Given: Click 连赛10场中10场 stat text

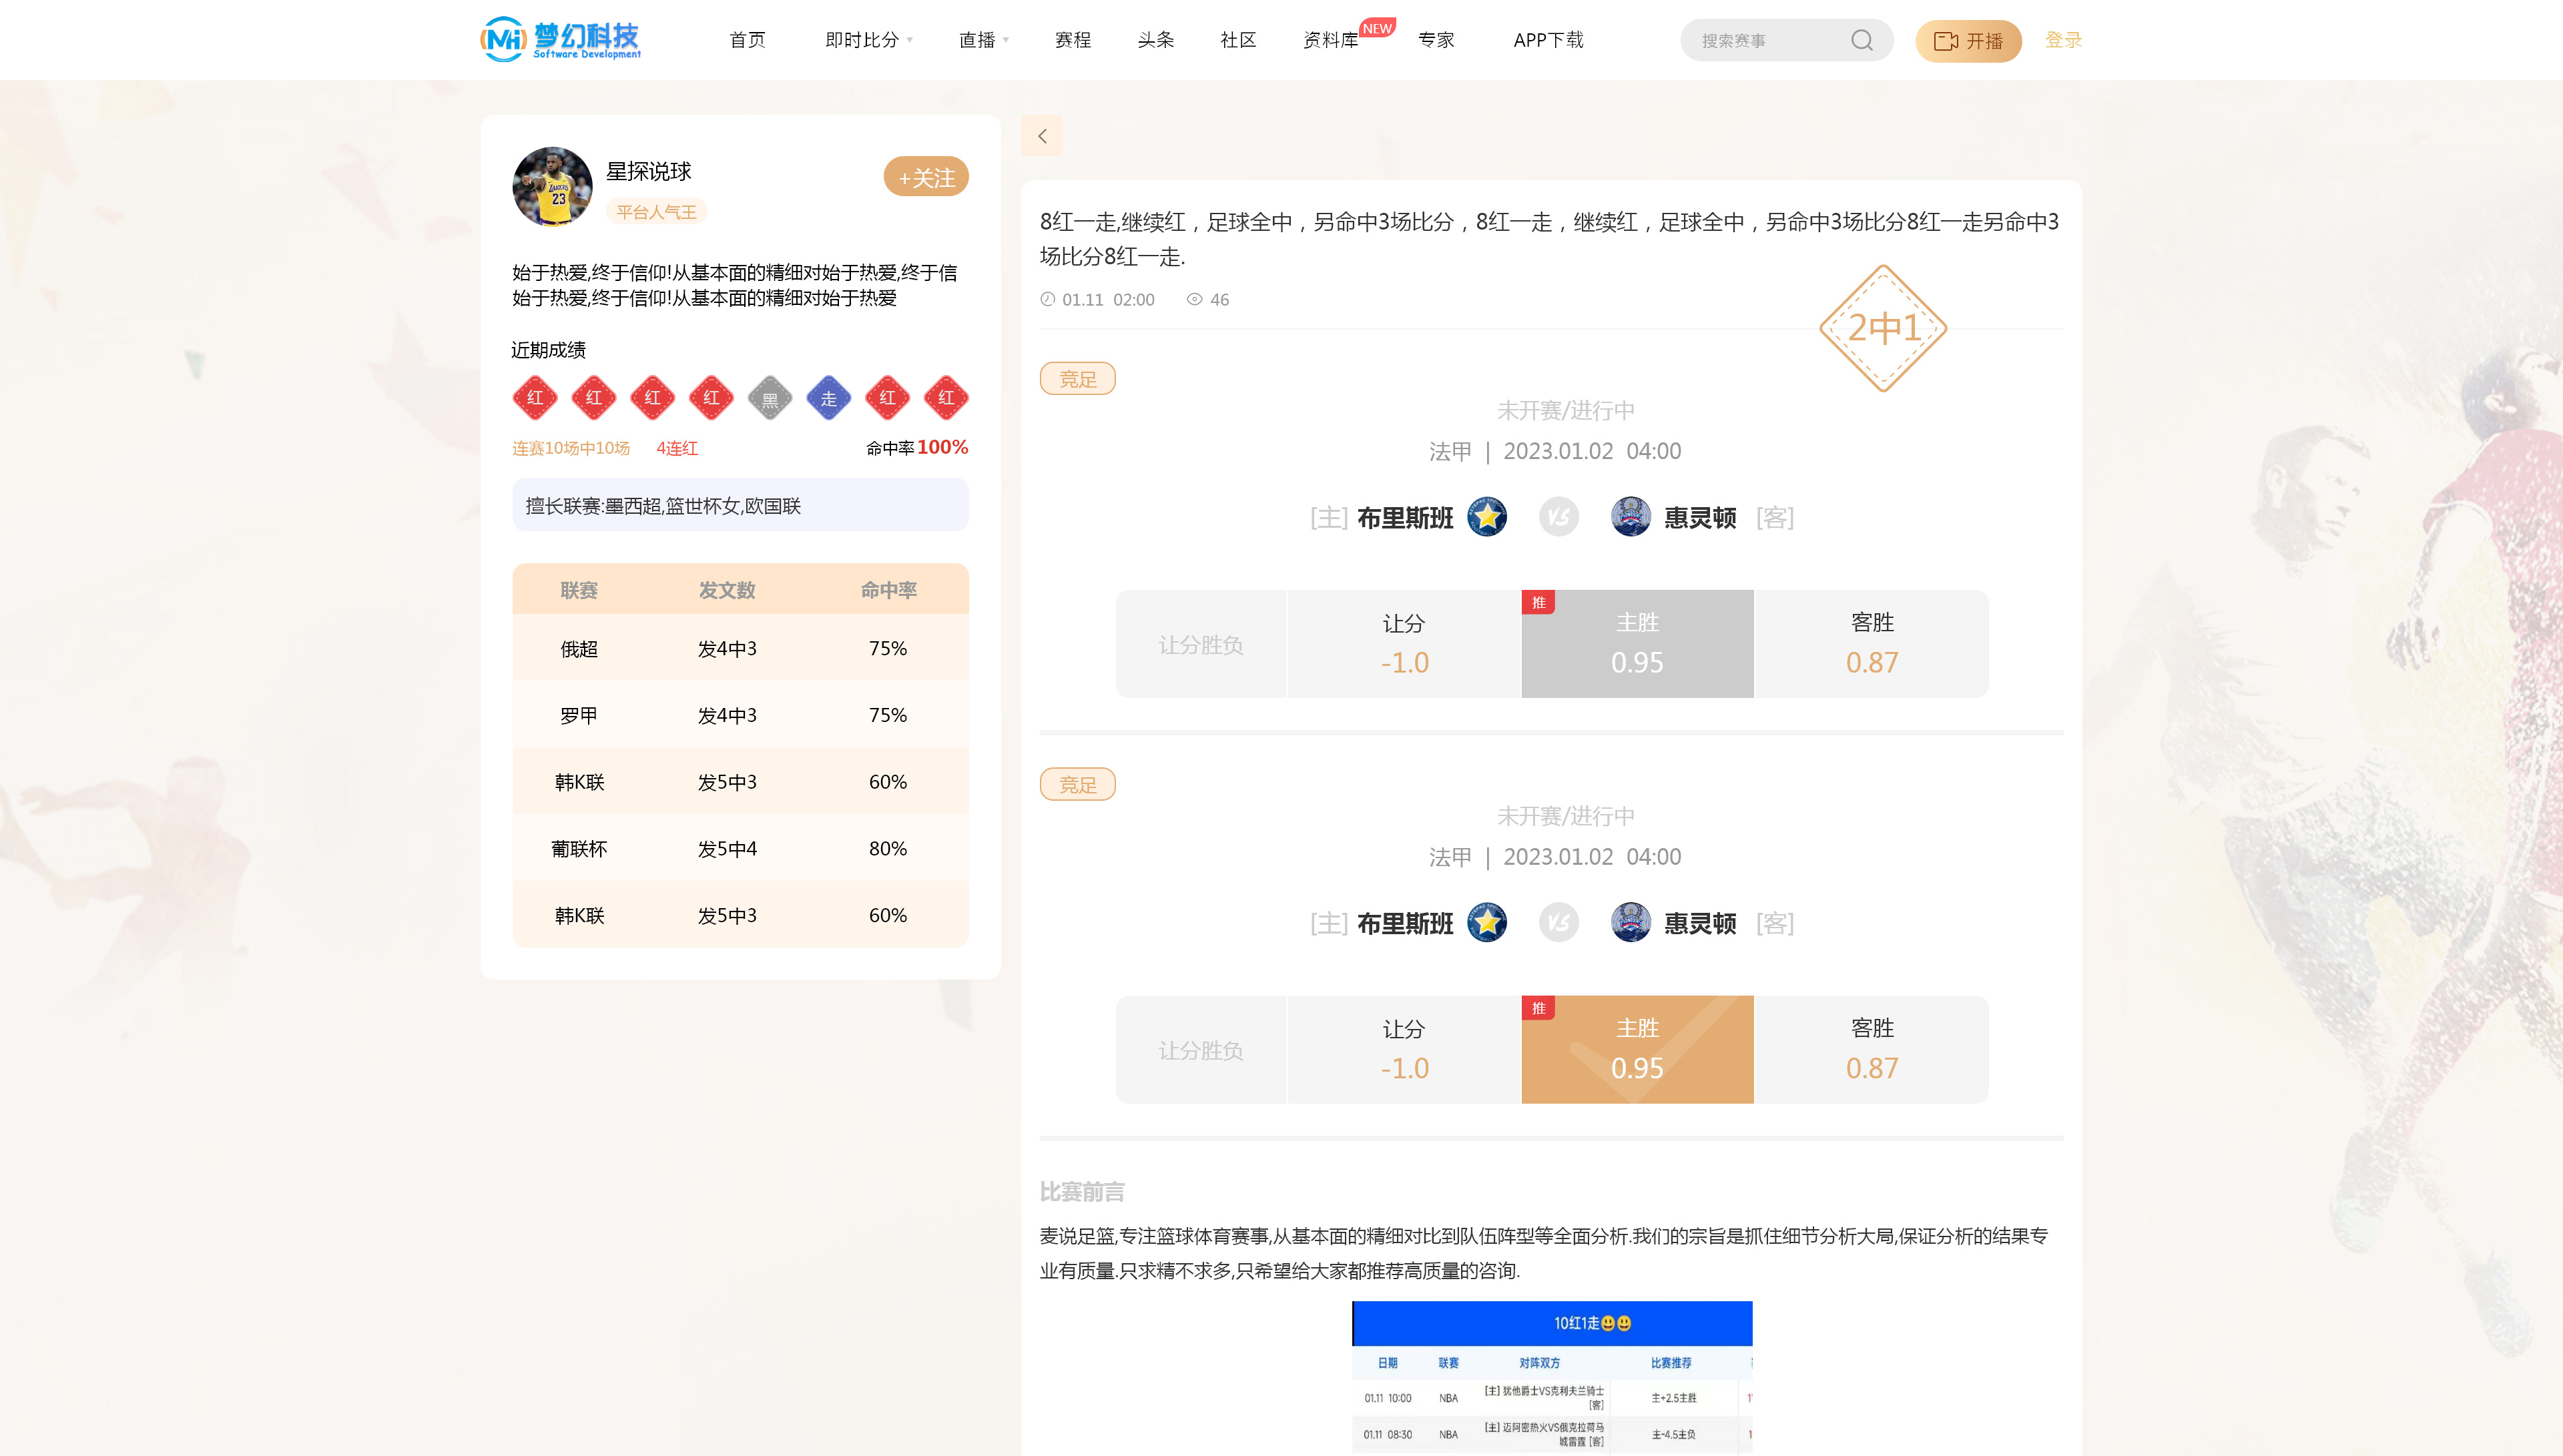Looking at the screenshot, I should pos(571,448).
